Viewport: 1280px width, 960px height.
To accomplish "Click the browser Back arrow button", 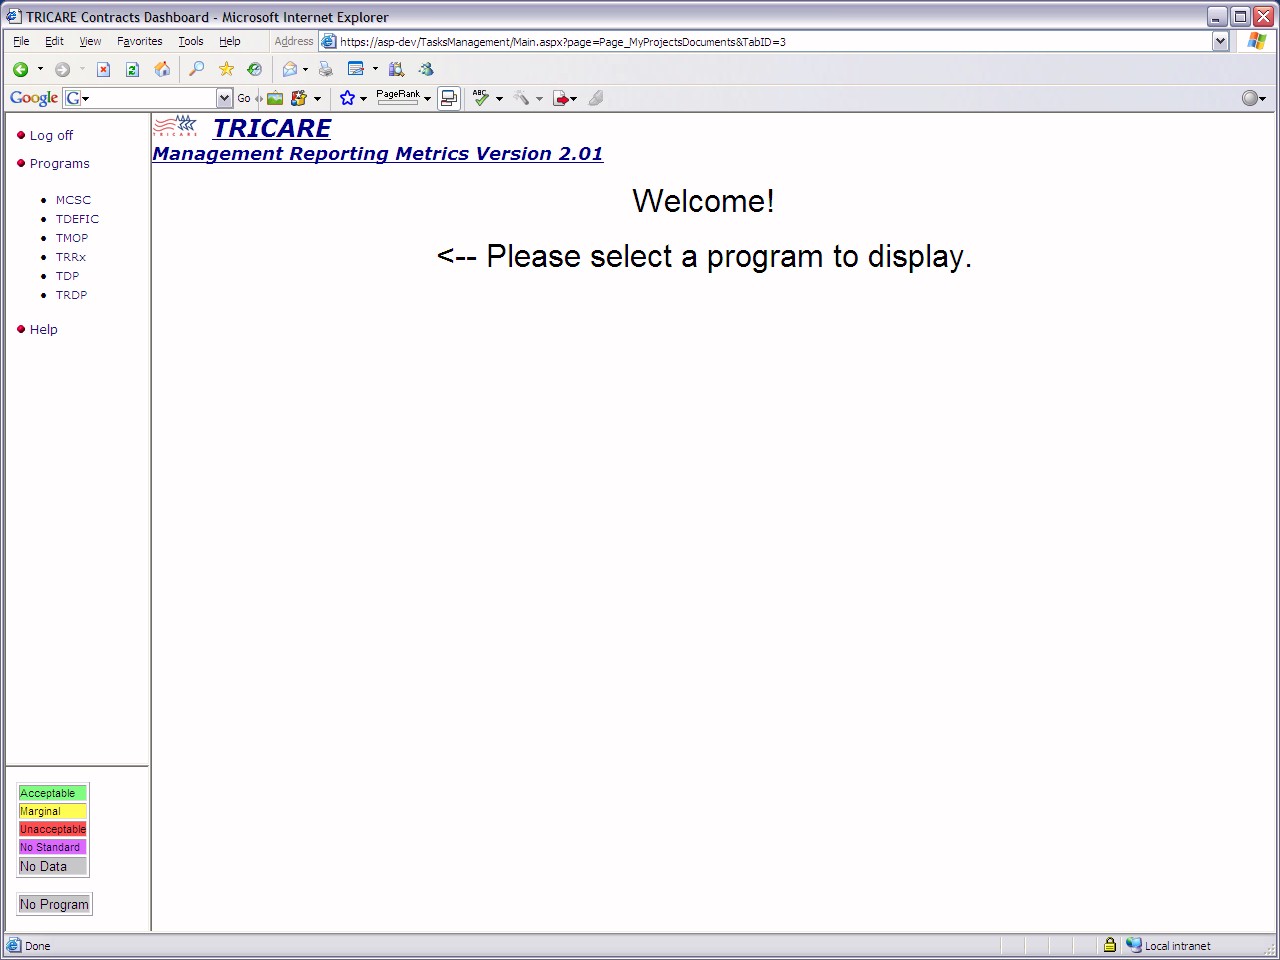I will click(20, 69).
